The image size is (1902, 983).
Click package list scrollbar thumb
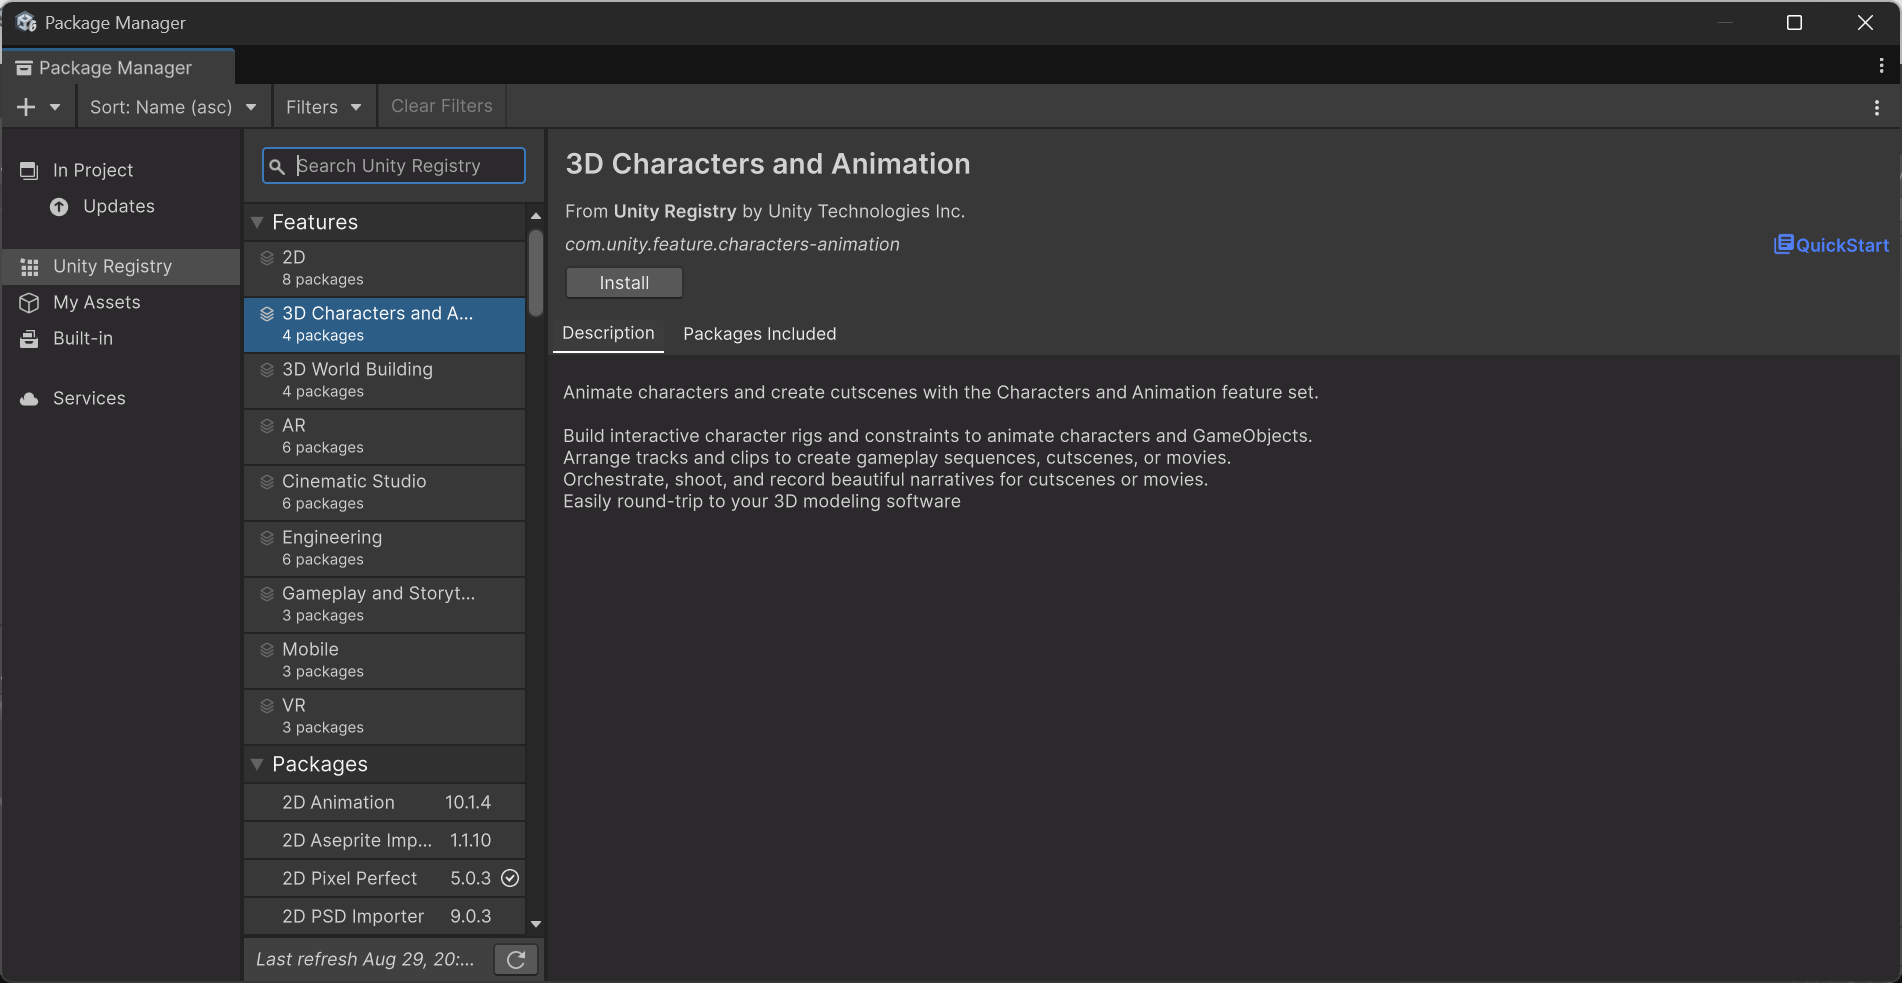pos(536,272)
